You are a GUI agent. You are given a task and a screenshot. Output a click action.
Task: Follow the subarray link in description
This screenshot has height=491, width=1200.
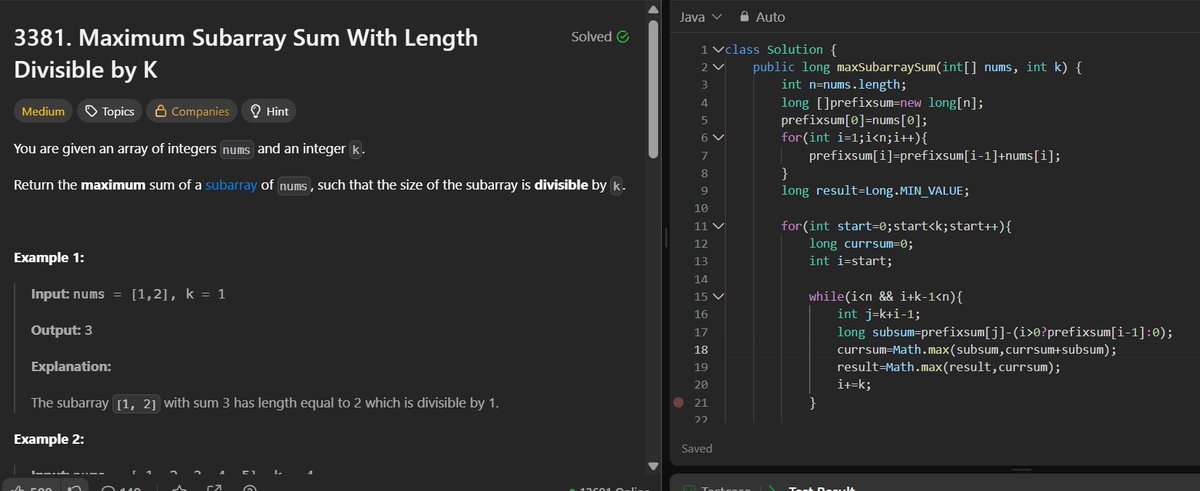pyautogui.click(x=231, y=186)
